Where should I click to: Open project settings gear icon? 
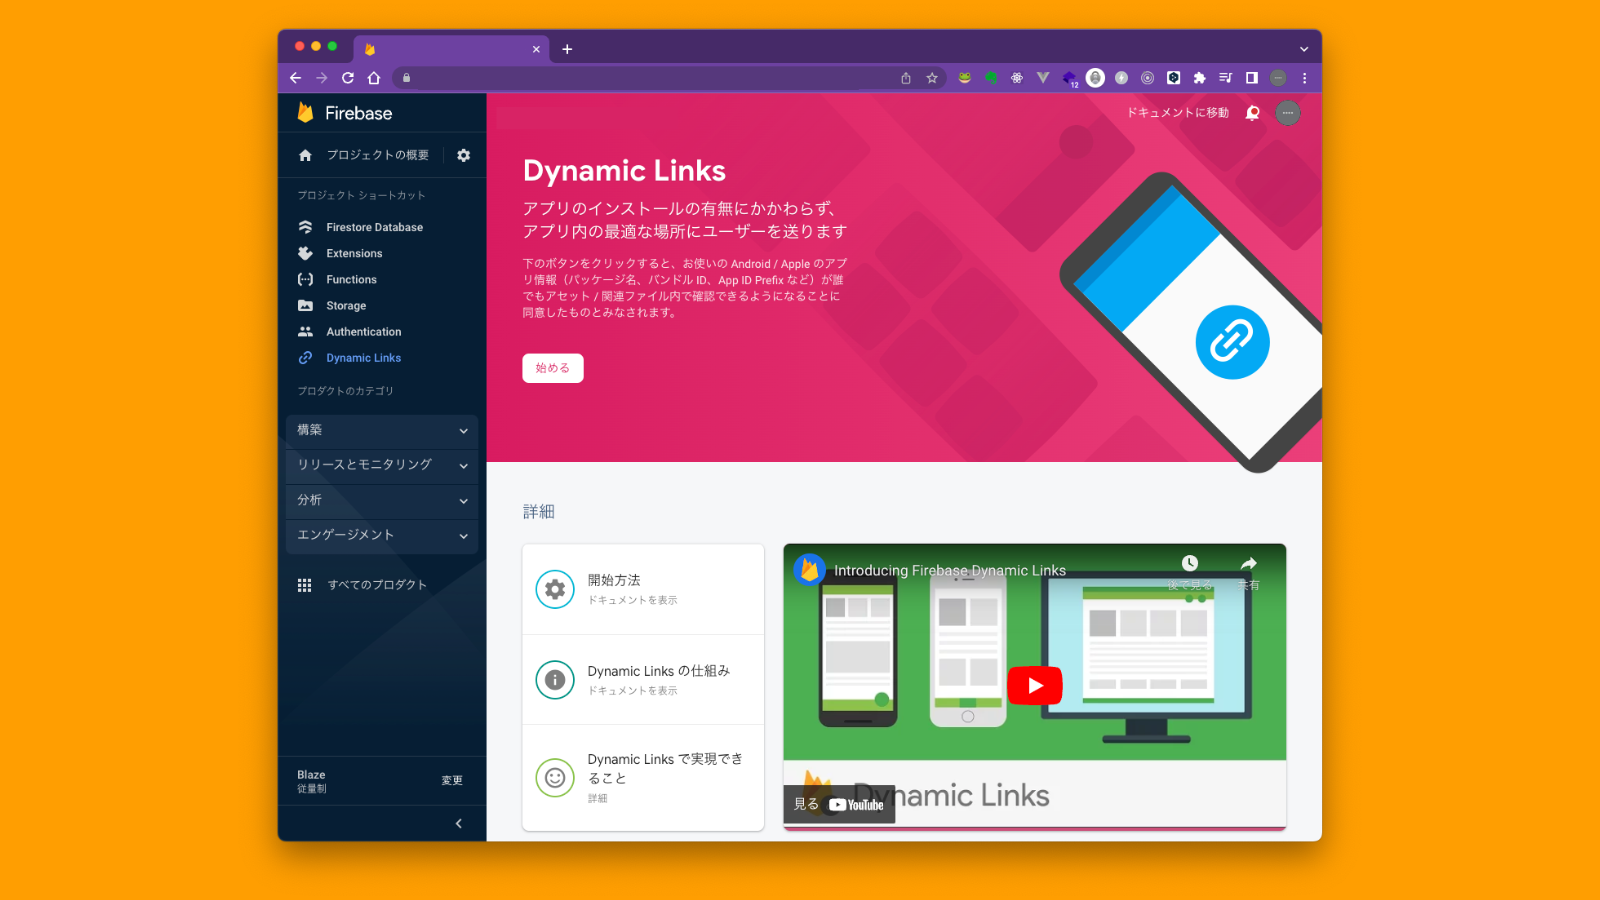463,155
